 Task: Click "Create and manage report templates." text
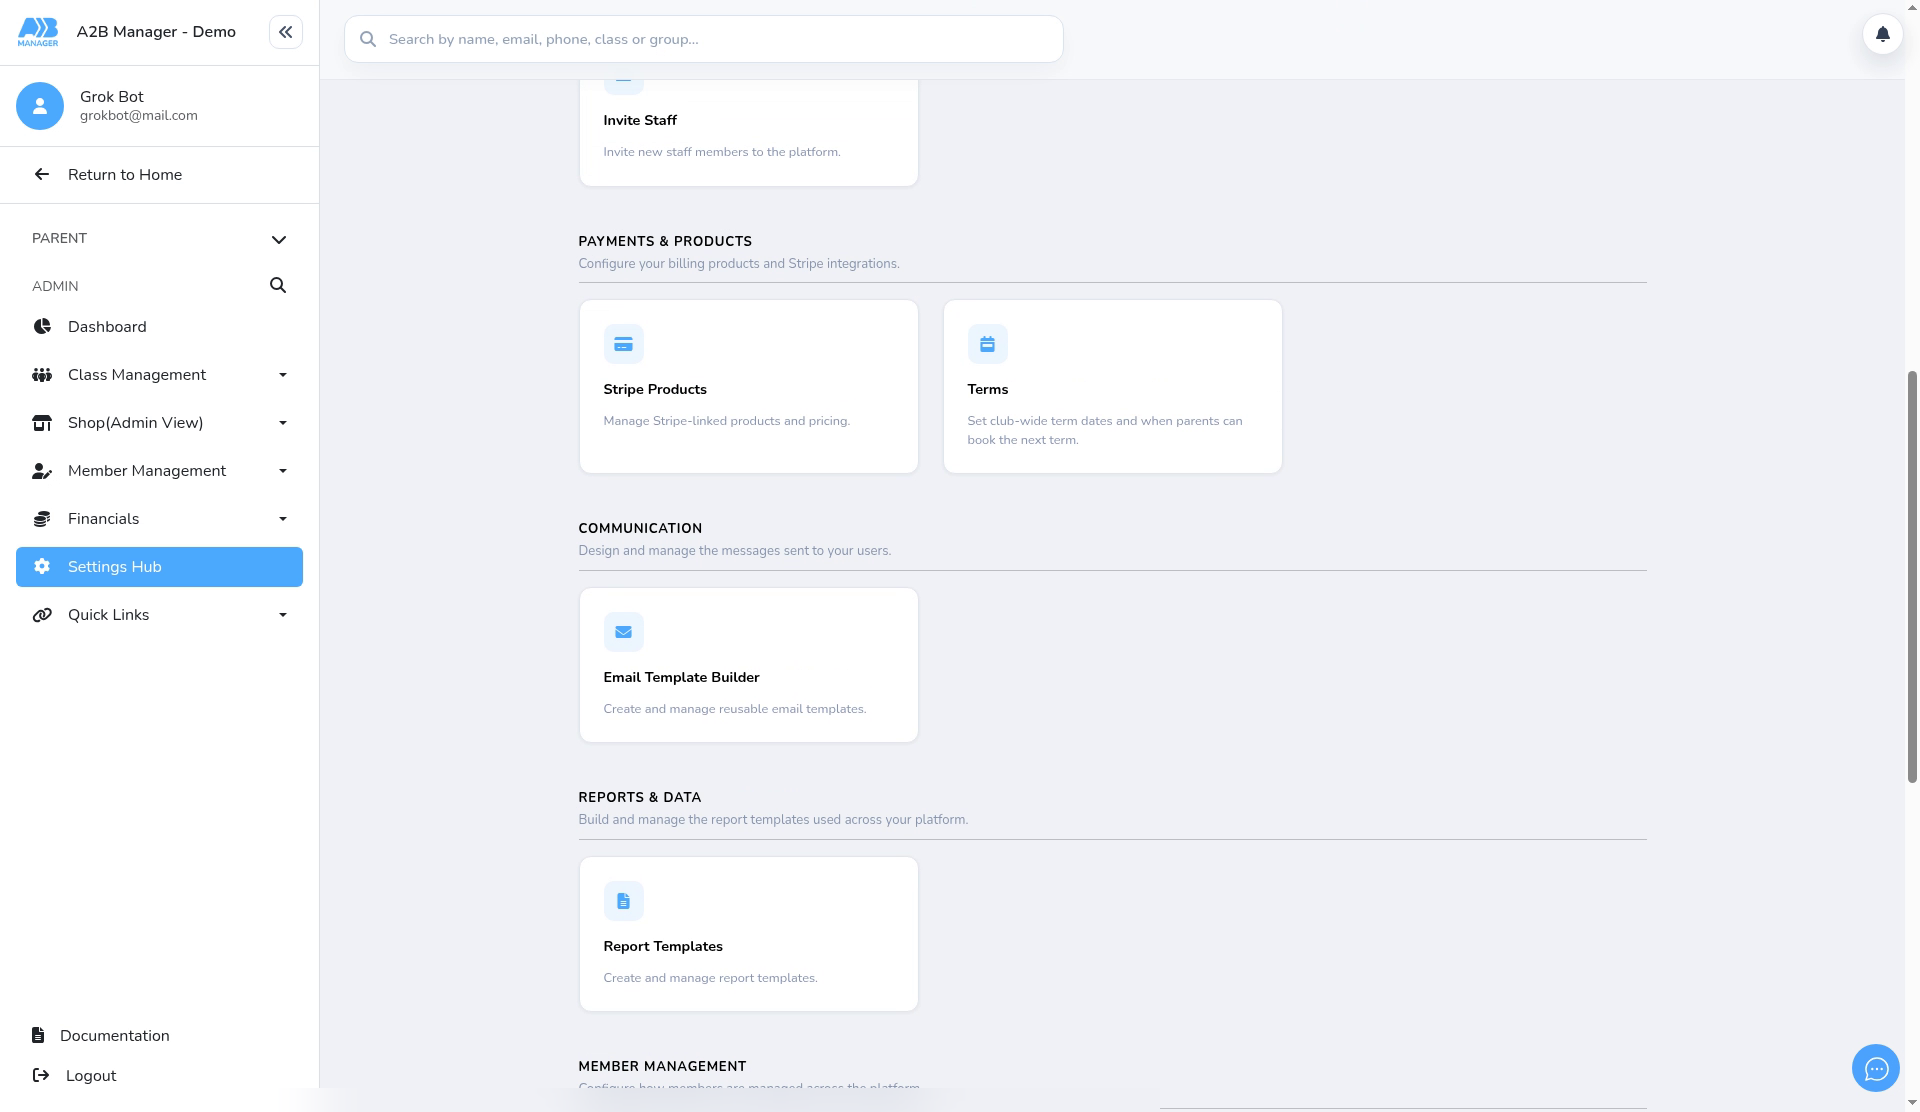710,978
